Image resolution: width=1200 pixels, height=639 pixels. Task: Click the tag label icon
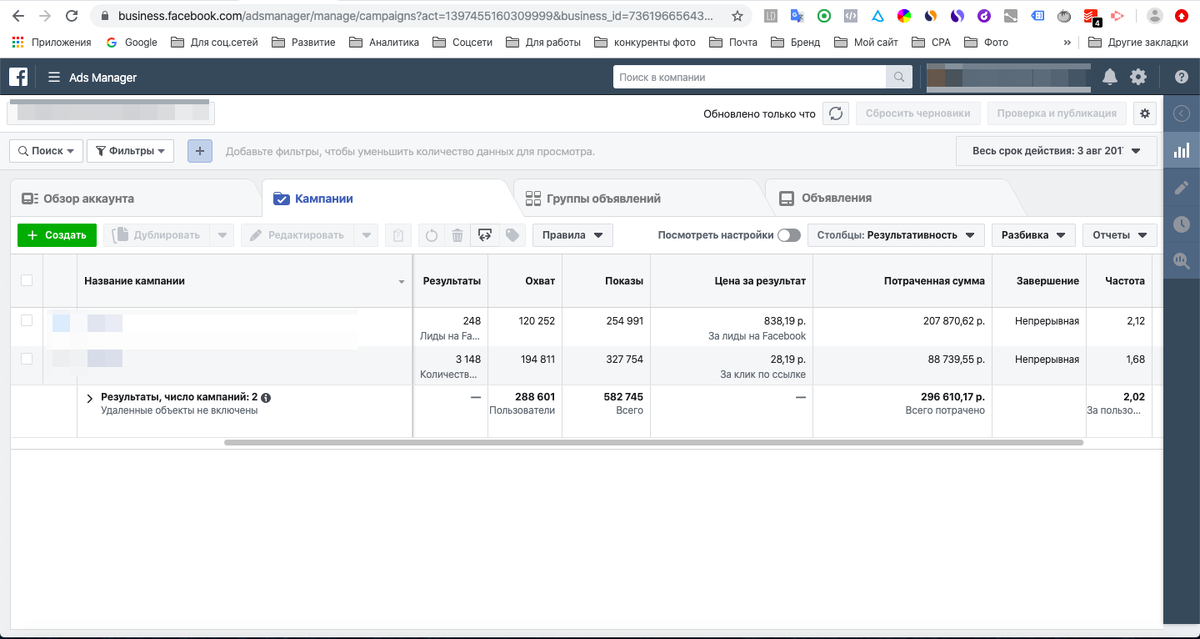512,235
